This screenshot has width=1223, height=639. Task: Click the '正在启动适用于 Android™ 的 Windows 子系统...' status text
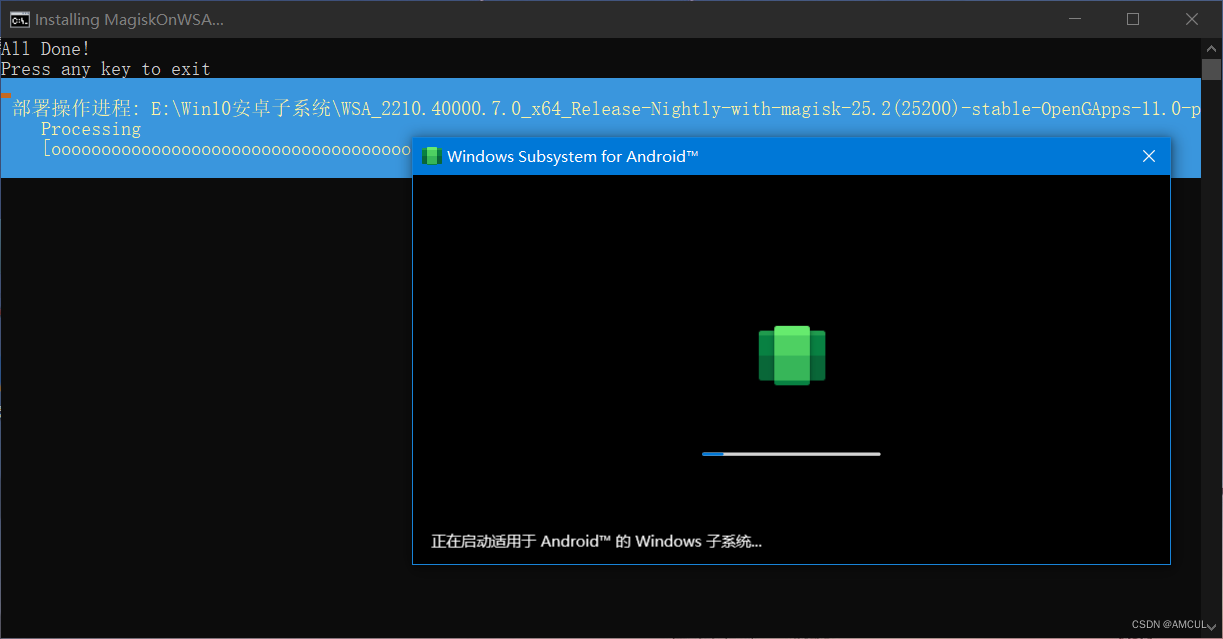(597, 541)
